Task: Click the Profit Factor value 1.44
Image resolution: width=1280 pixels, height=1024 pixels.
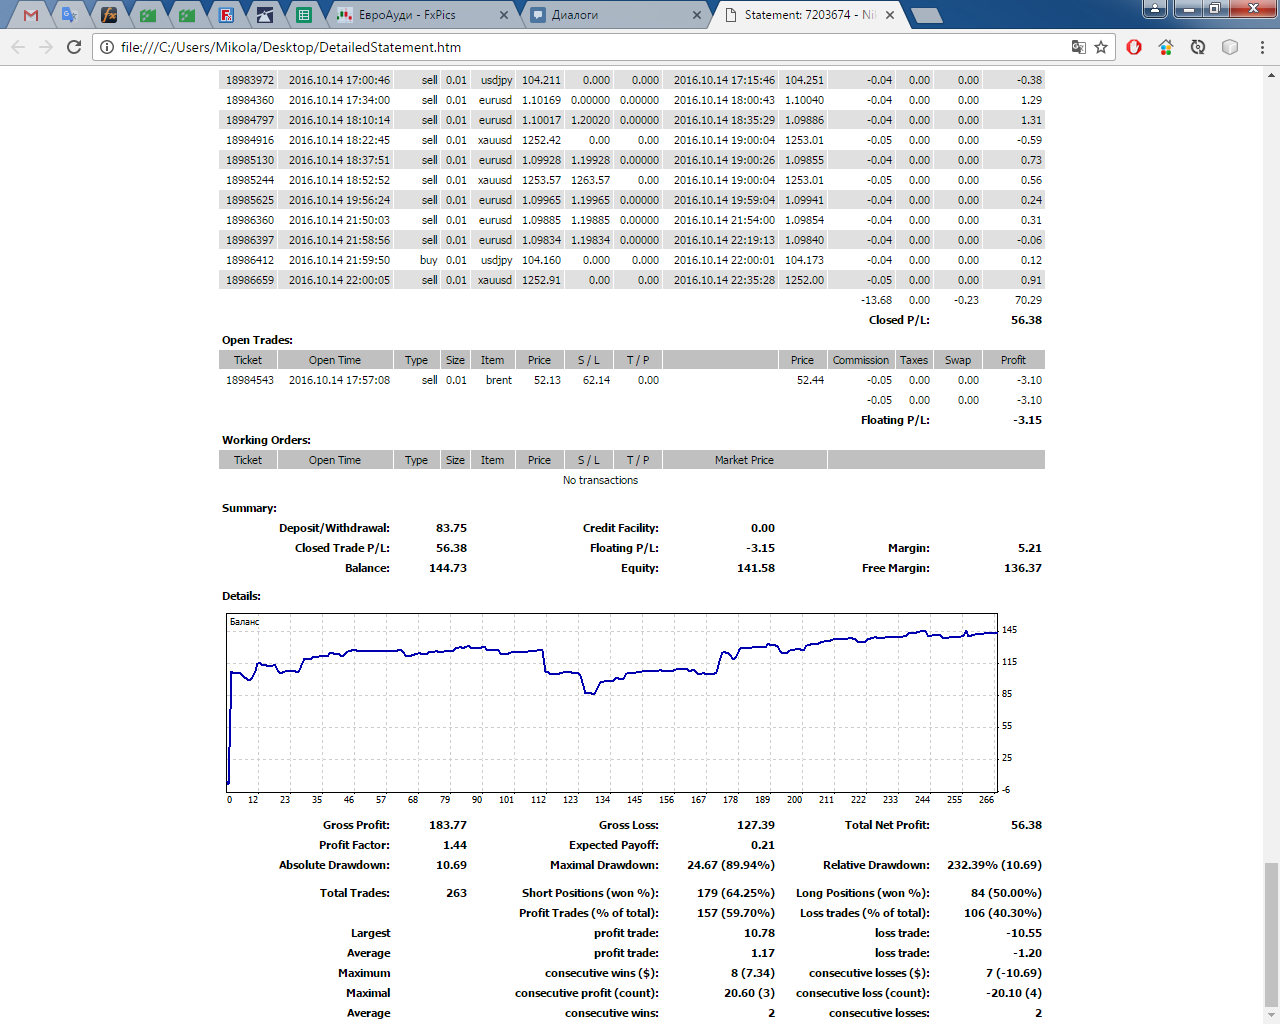Action: (x=455, y=845)
